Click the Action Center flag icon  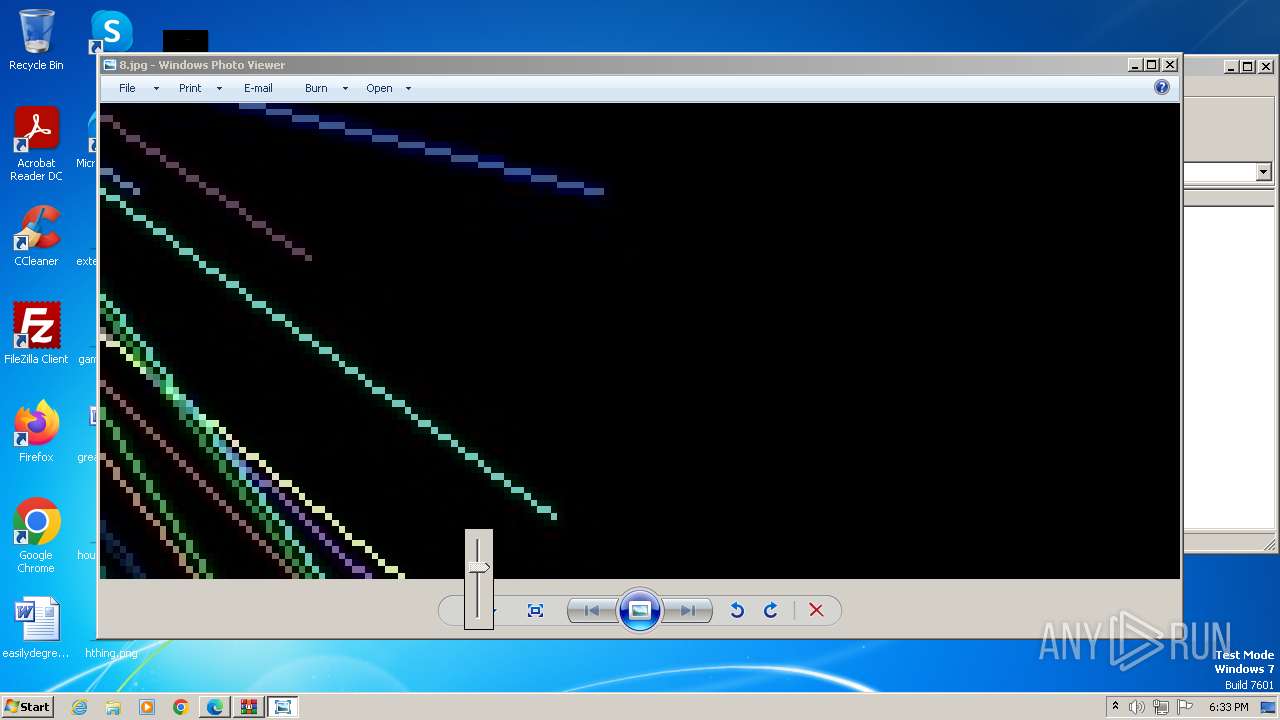tap(1185, 707)
